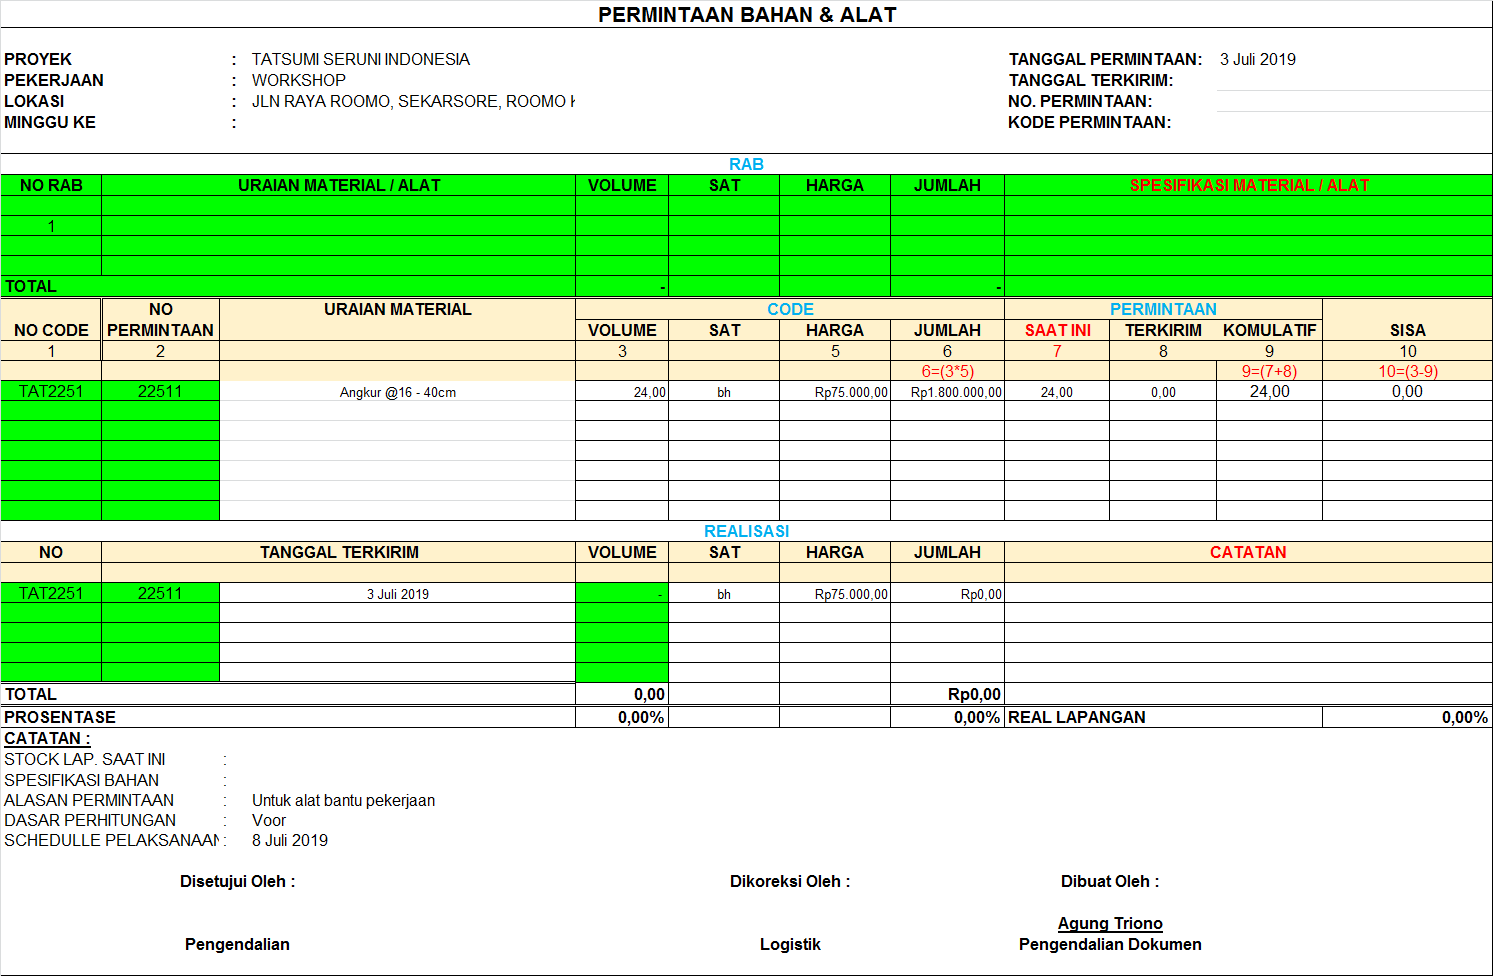Click the 10=(3-9) formula note
This screenshot has width=1493, height=976.
1407,371
